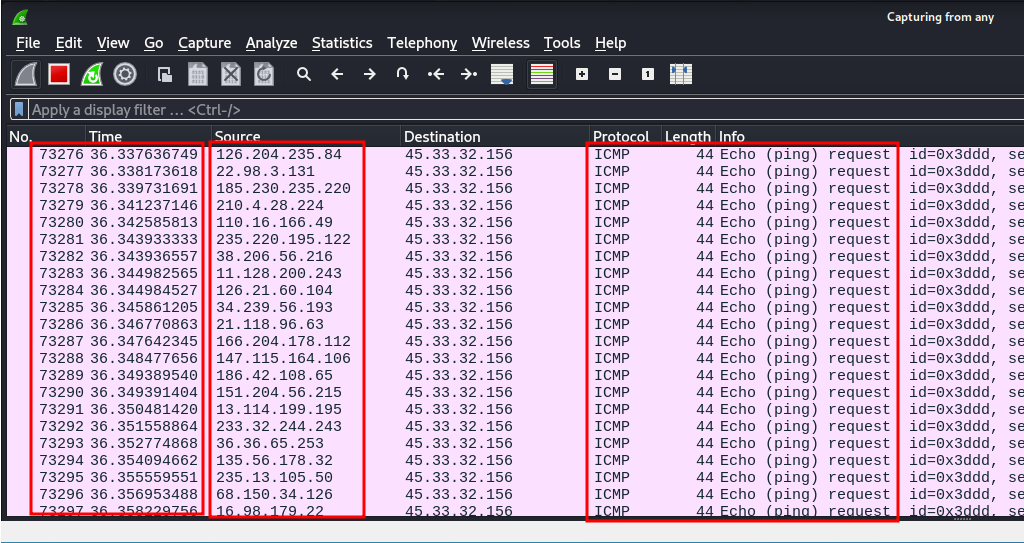The width and height of the screenshot is (1024, 543).
Task: Sort by Destination column header
Action: (x=495, y=137)
